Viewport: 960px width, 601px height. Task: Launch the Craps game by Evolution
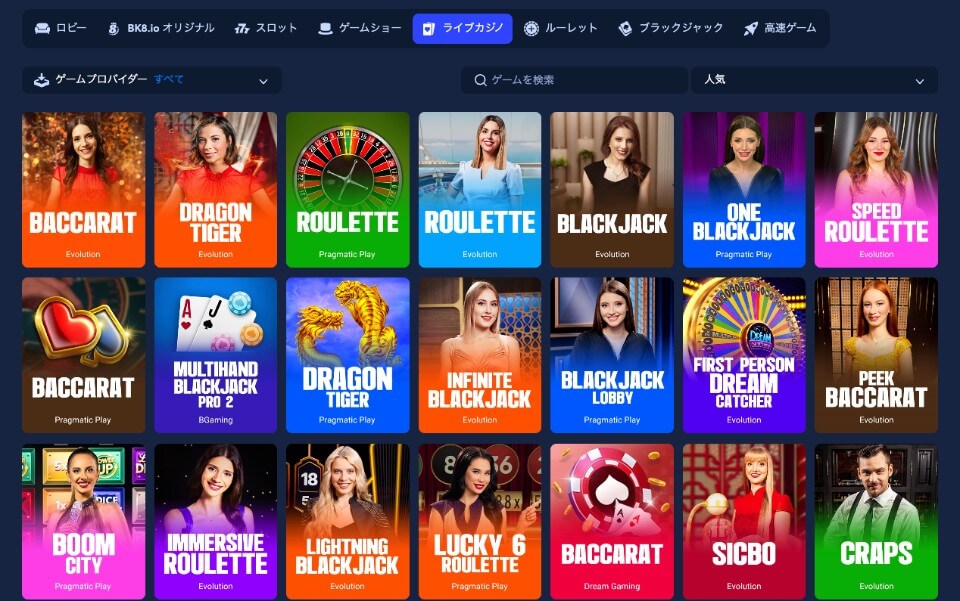(x=876, y=521)
